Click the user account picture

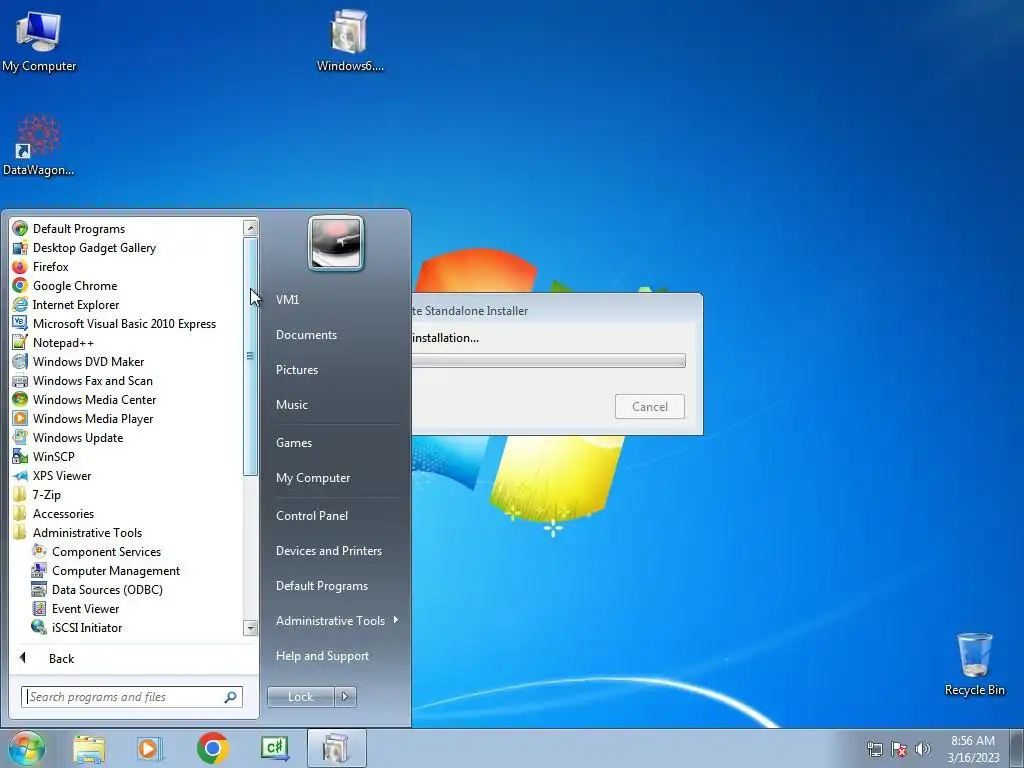point(336,243)
